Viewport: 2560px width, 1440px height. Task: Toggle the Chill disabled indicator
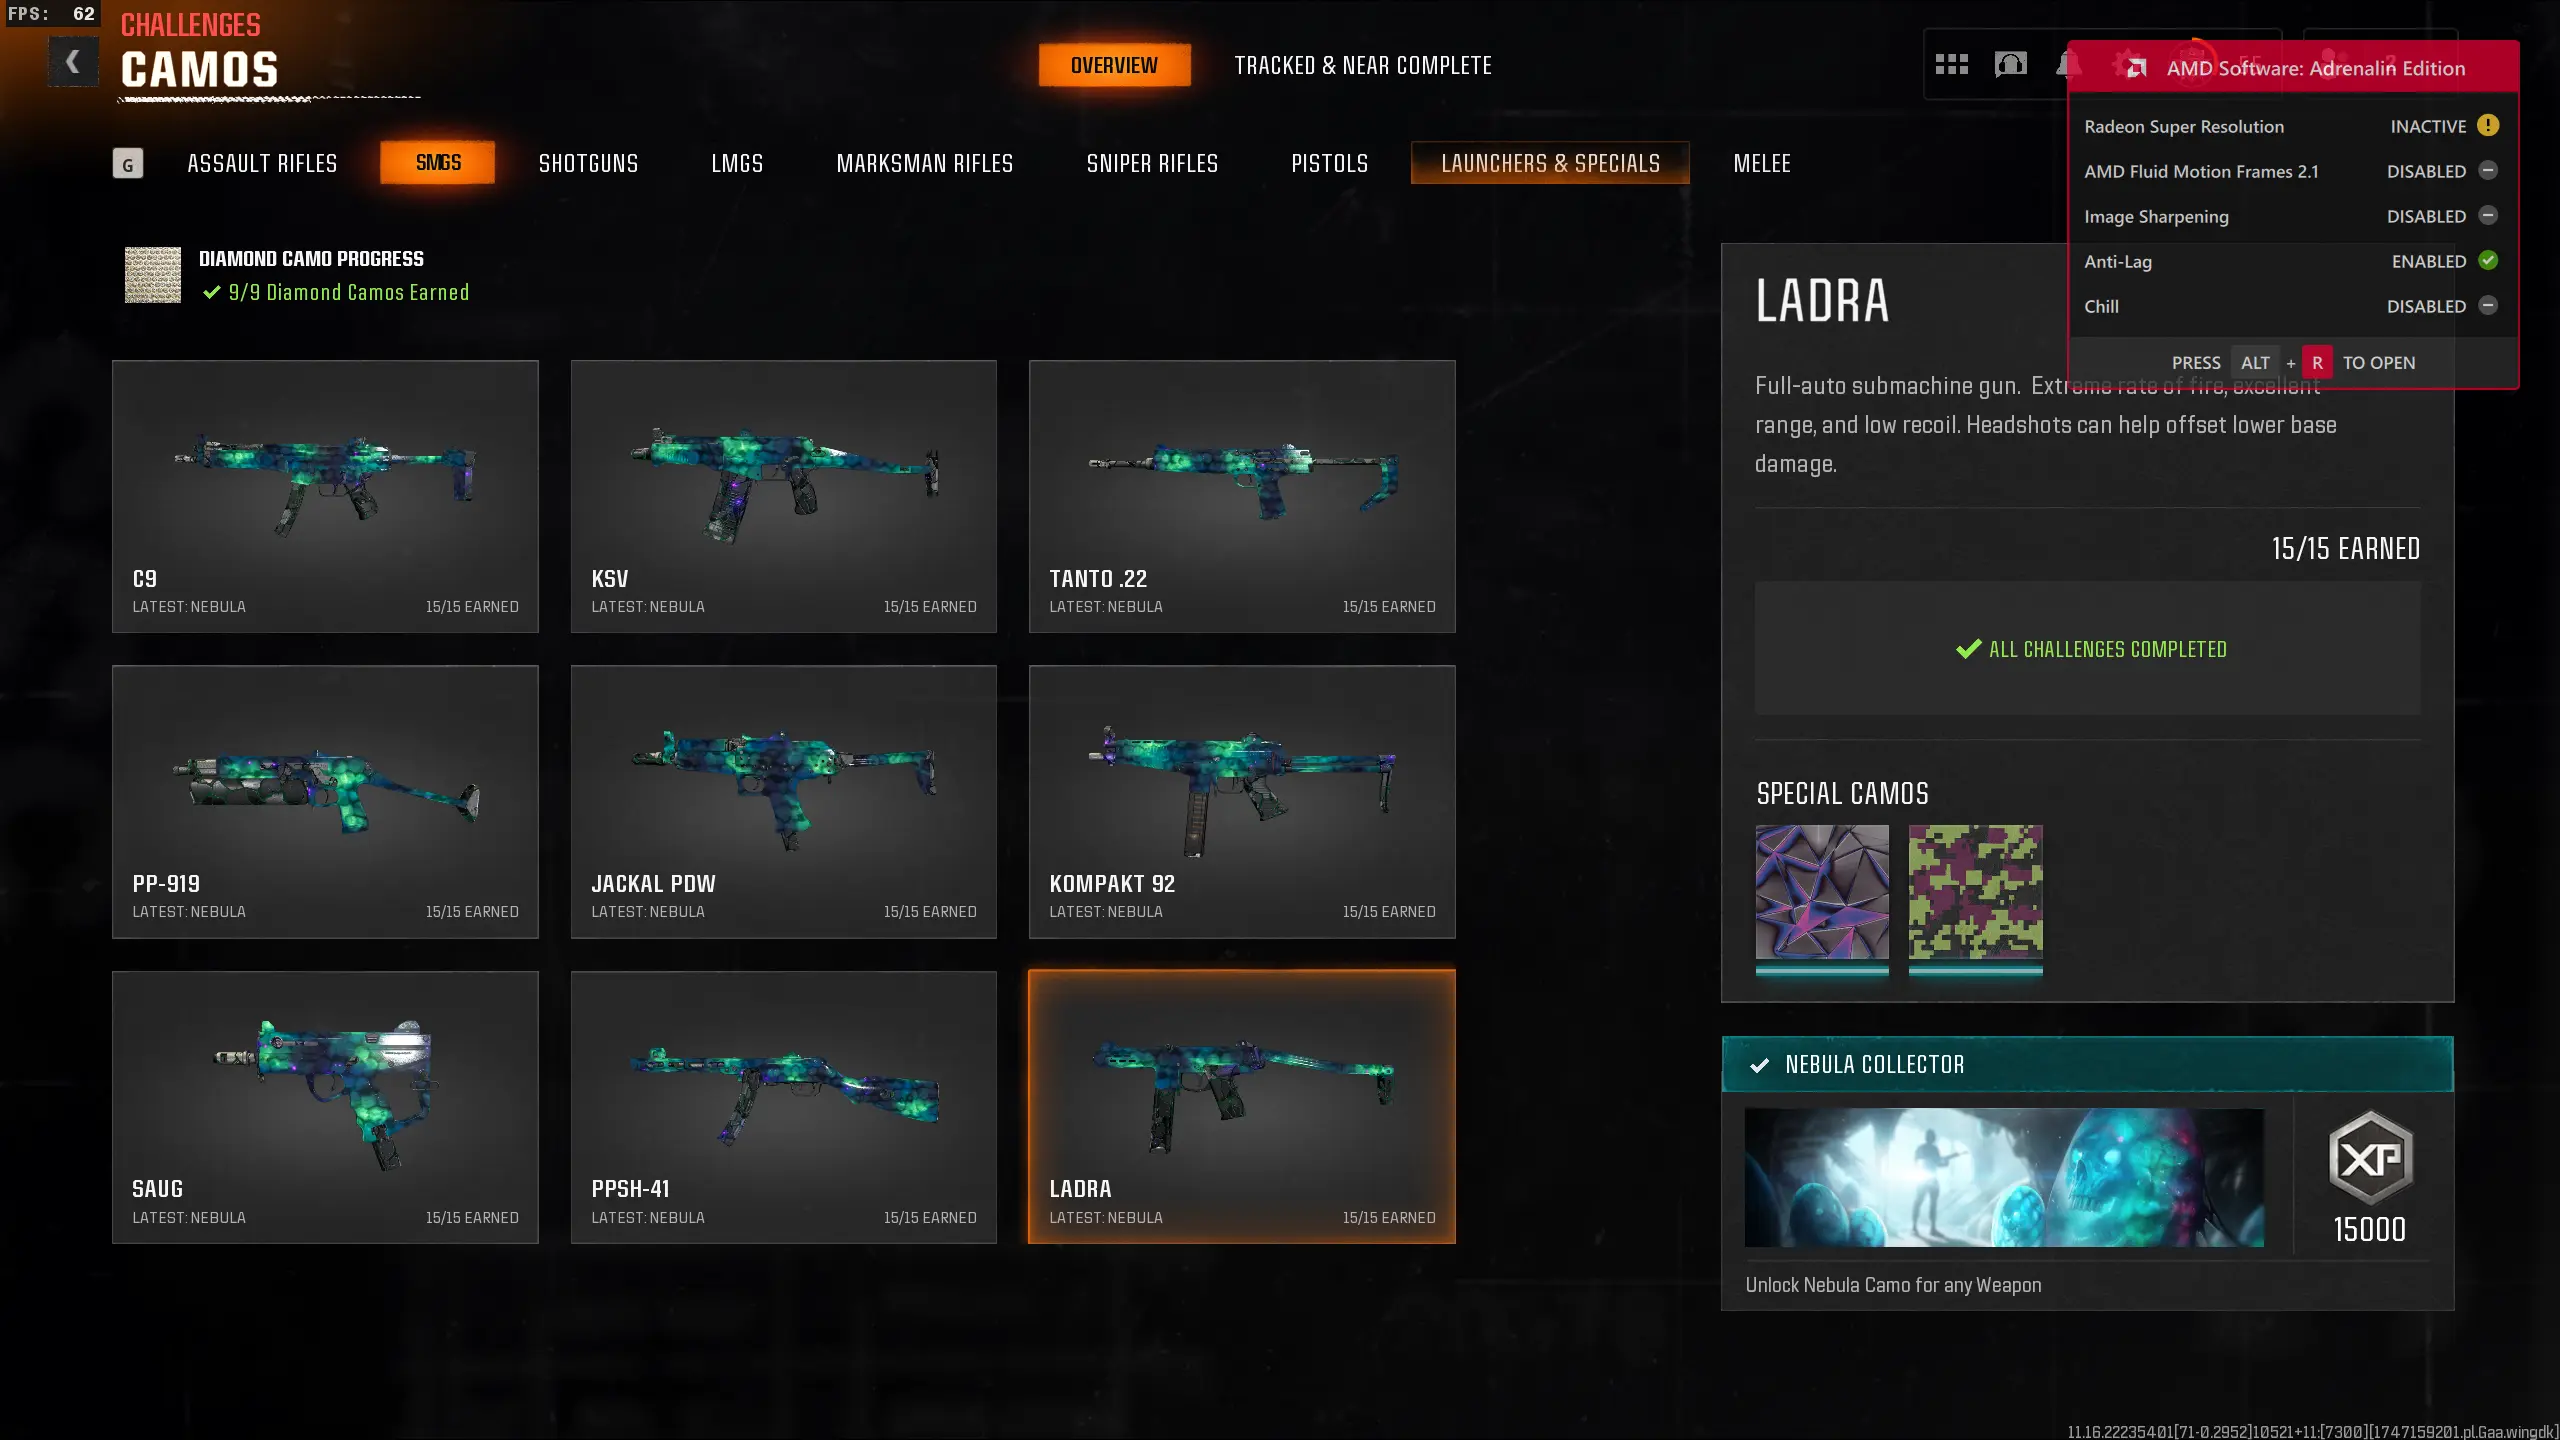[x=2488, y=306]
